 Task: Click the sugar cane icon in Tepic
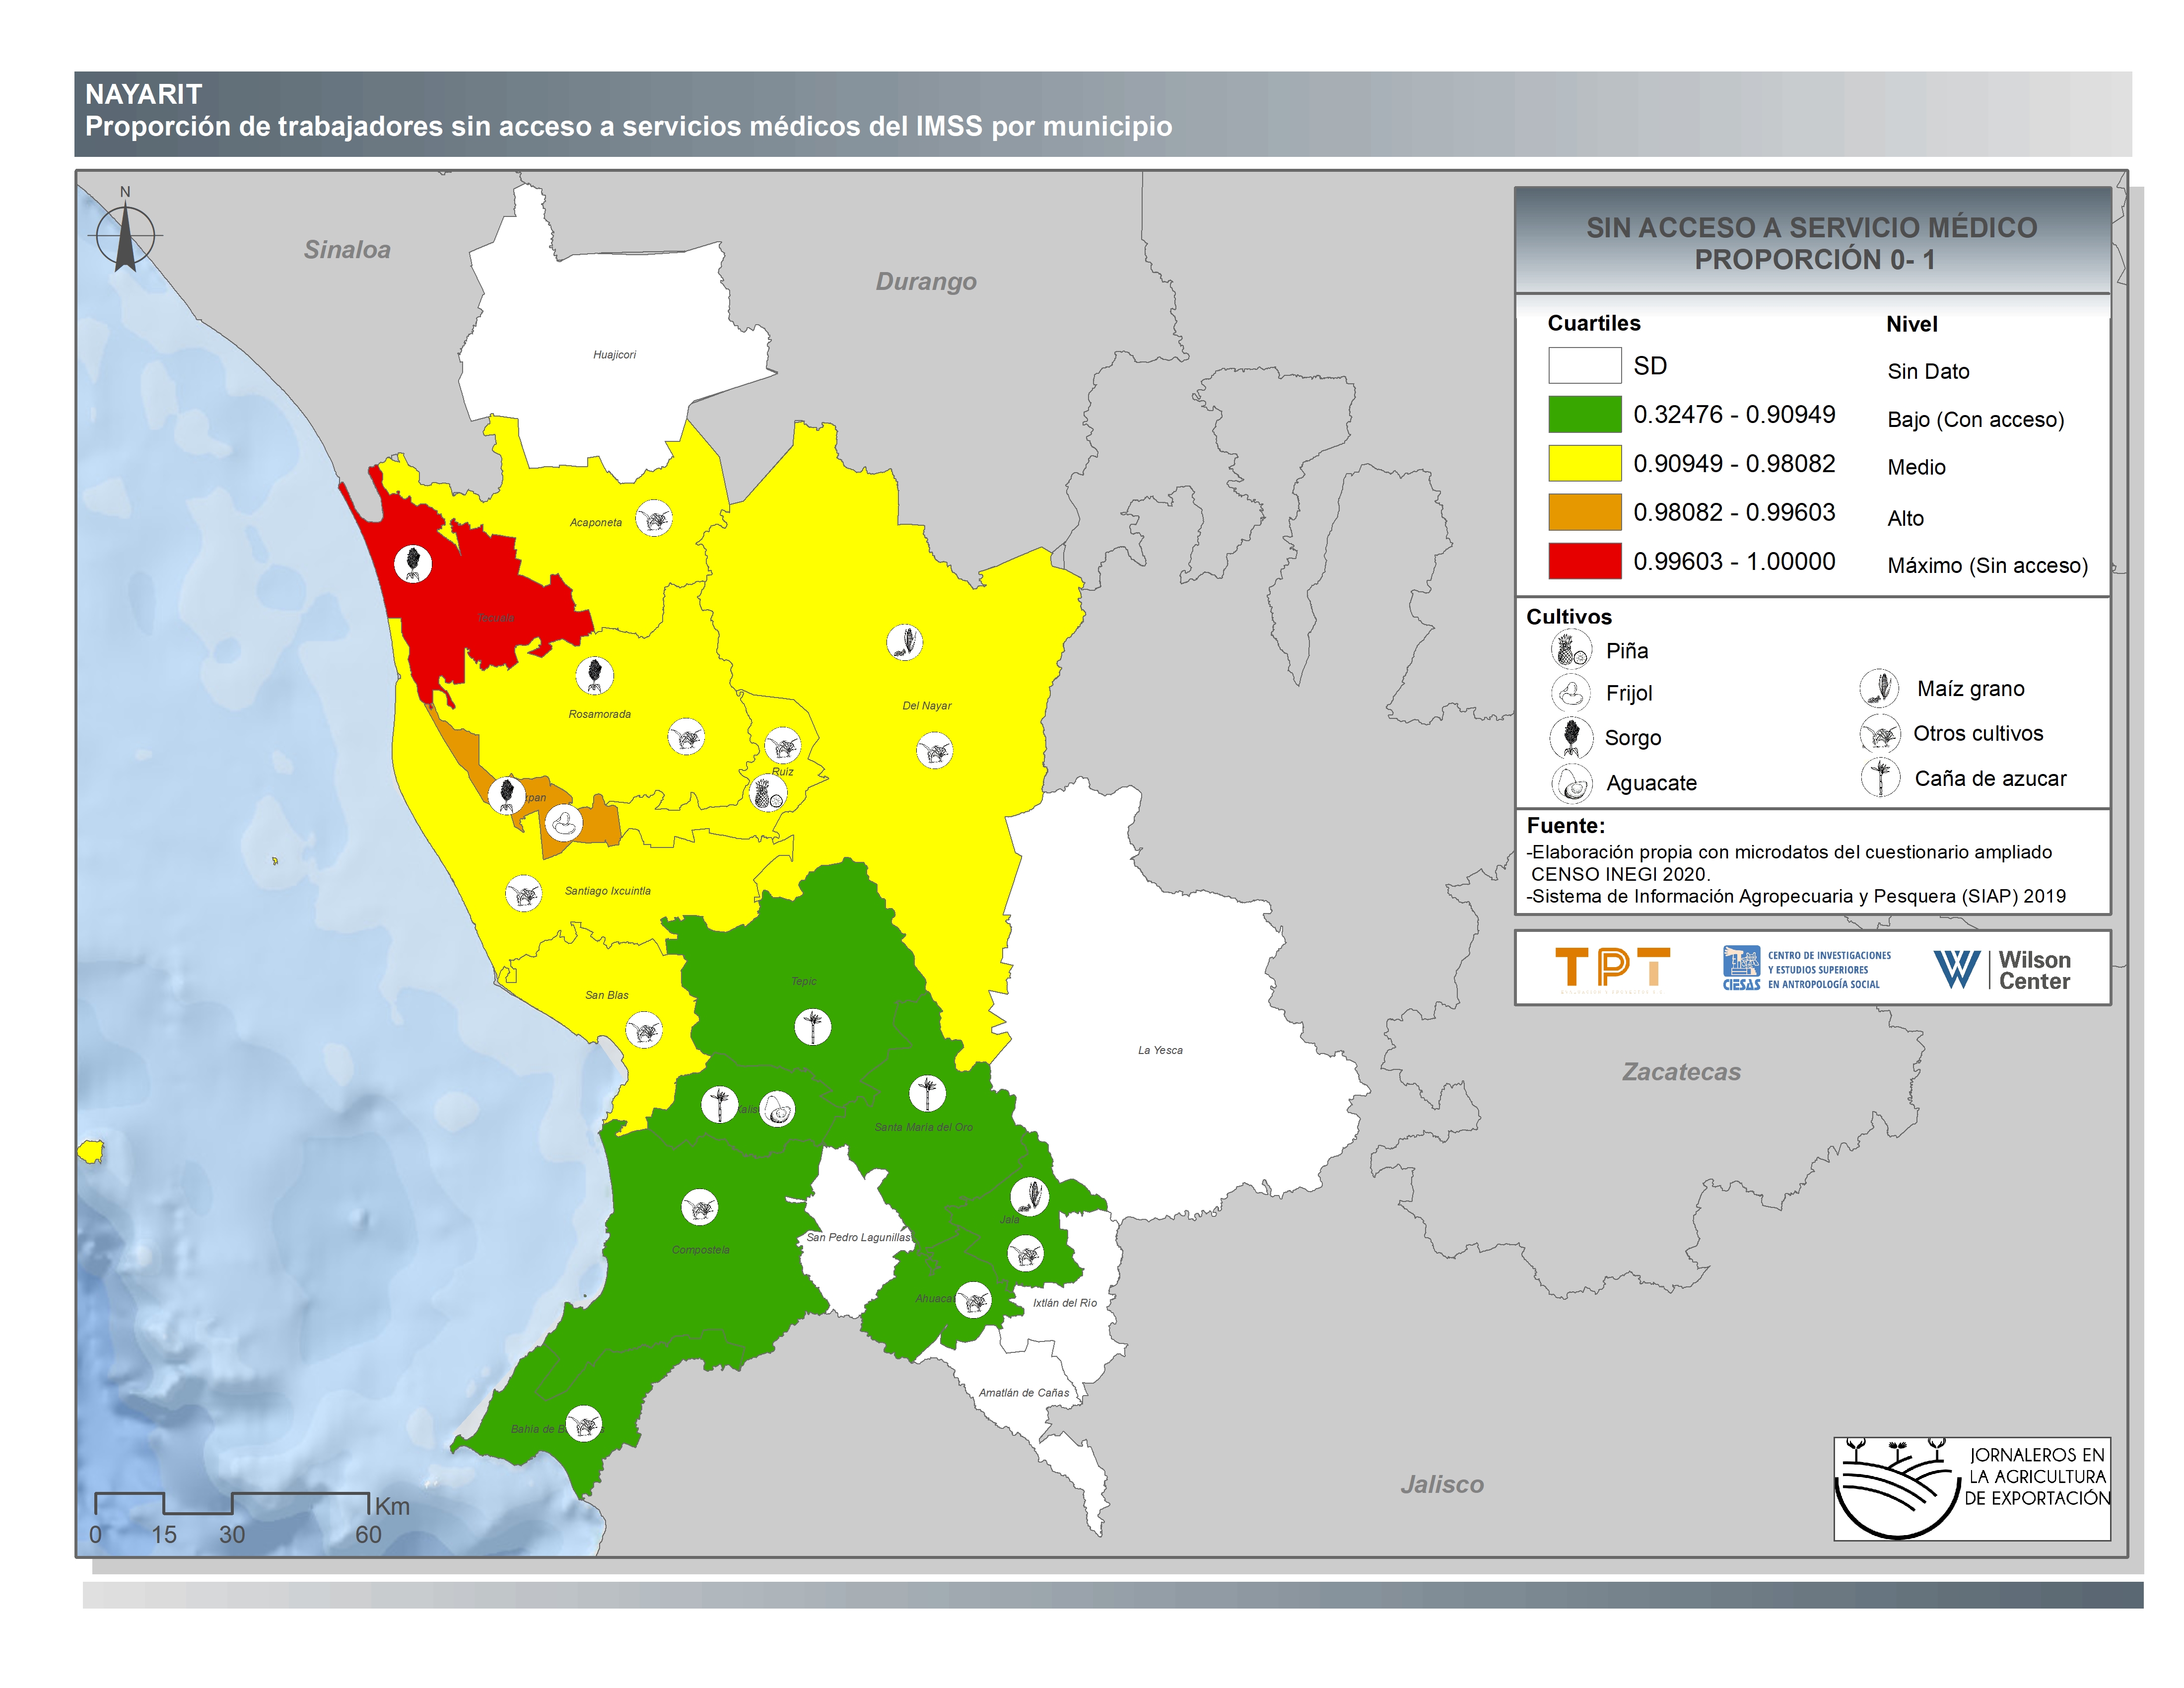[x=812, y=1026]
